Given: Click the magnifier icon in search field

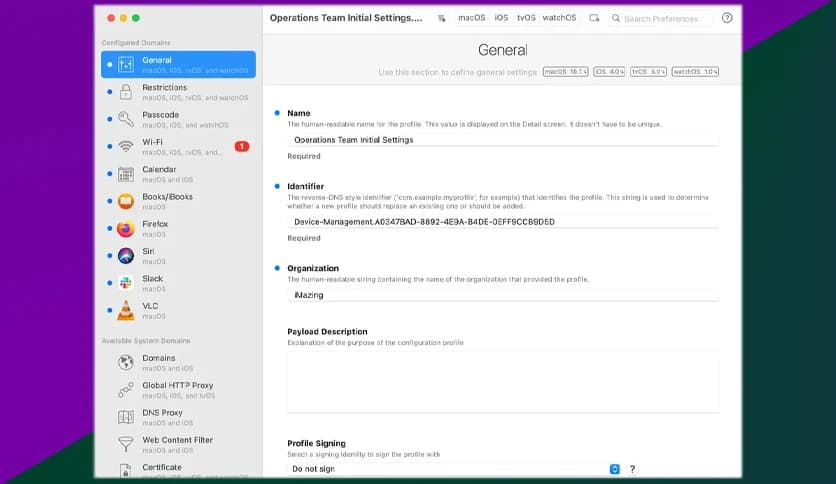Looking at the screenshot, I should [x=616, y=18].
